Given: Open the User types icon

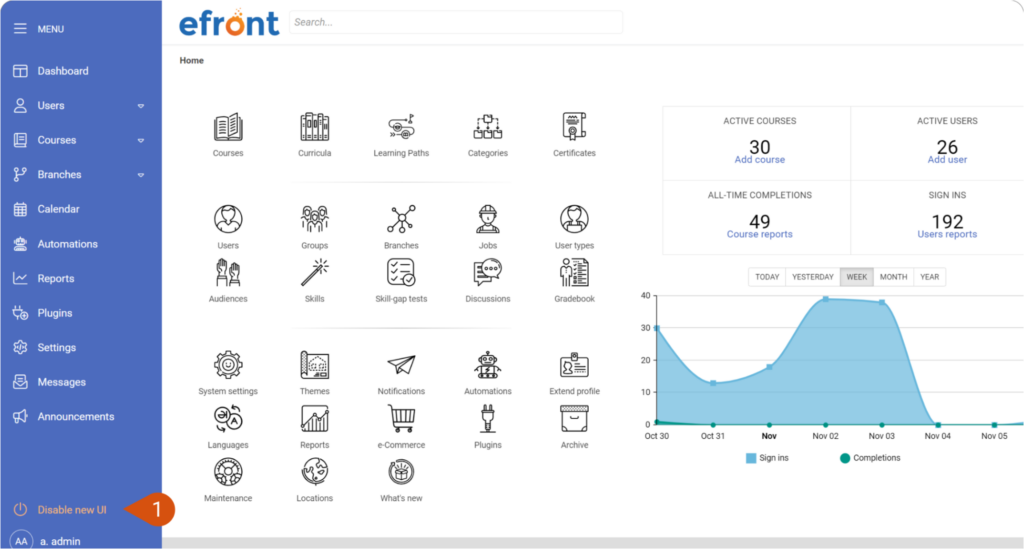Looking at the screenshot, I should [574, 219].
